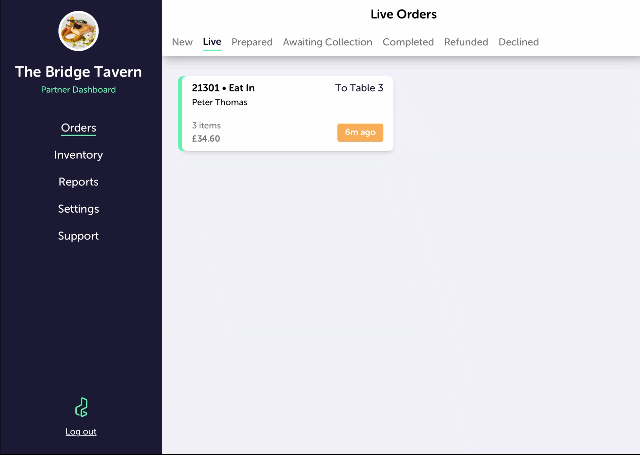The width and height of the screenshot is (640, 455).
Task: Select the Live orders tab
Action: point(212,42)
